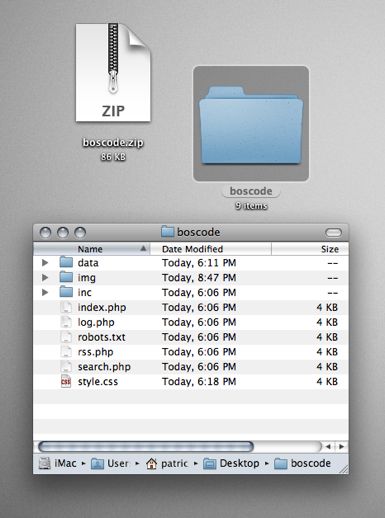Click the iMac computer icon in path bar
The width and height of the screenshot is (385, 518).
(44, 463)
